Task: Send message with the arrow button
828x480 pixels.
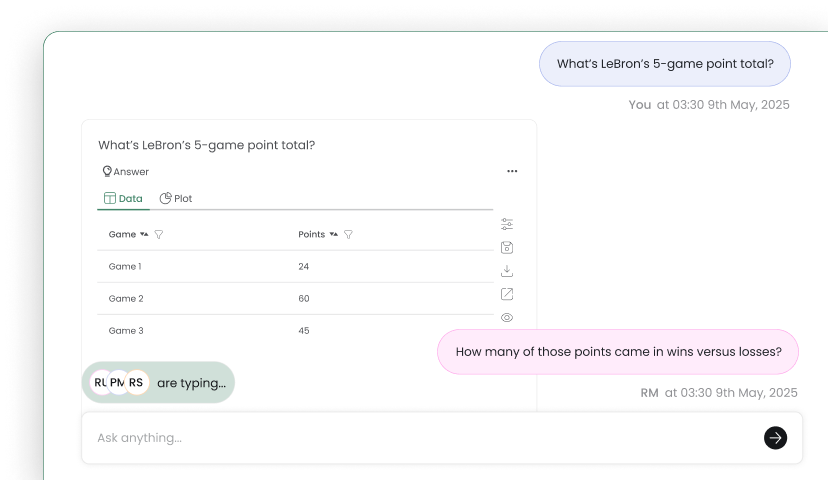Action: tap(775, 438)
